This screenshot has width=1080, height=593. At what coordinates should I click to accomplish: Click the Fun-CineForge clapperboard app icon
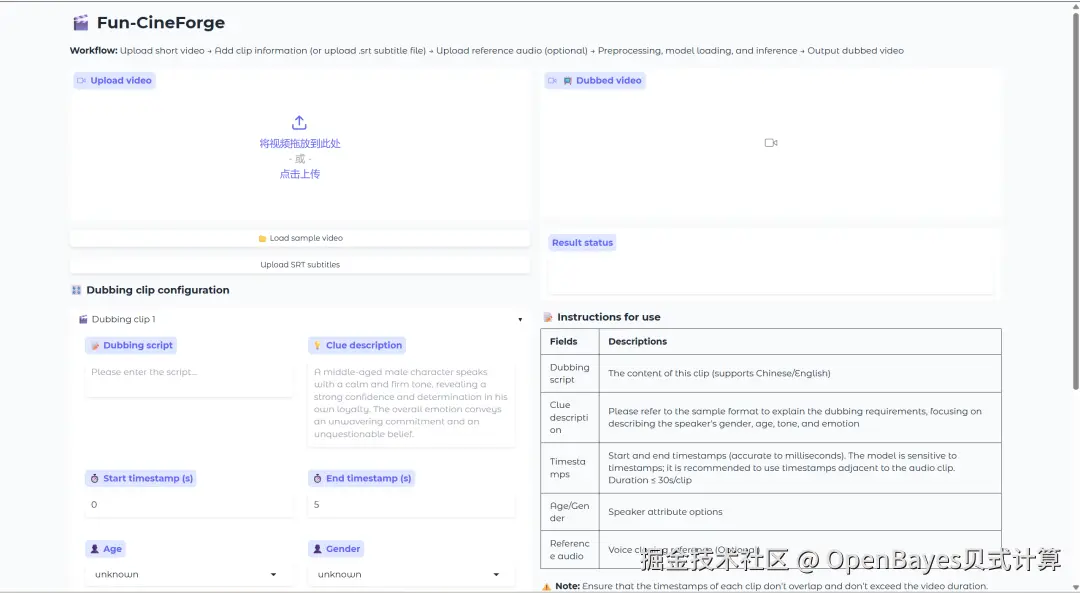pos(80,21)
